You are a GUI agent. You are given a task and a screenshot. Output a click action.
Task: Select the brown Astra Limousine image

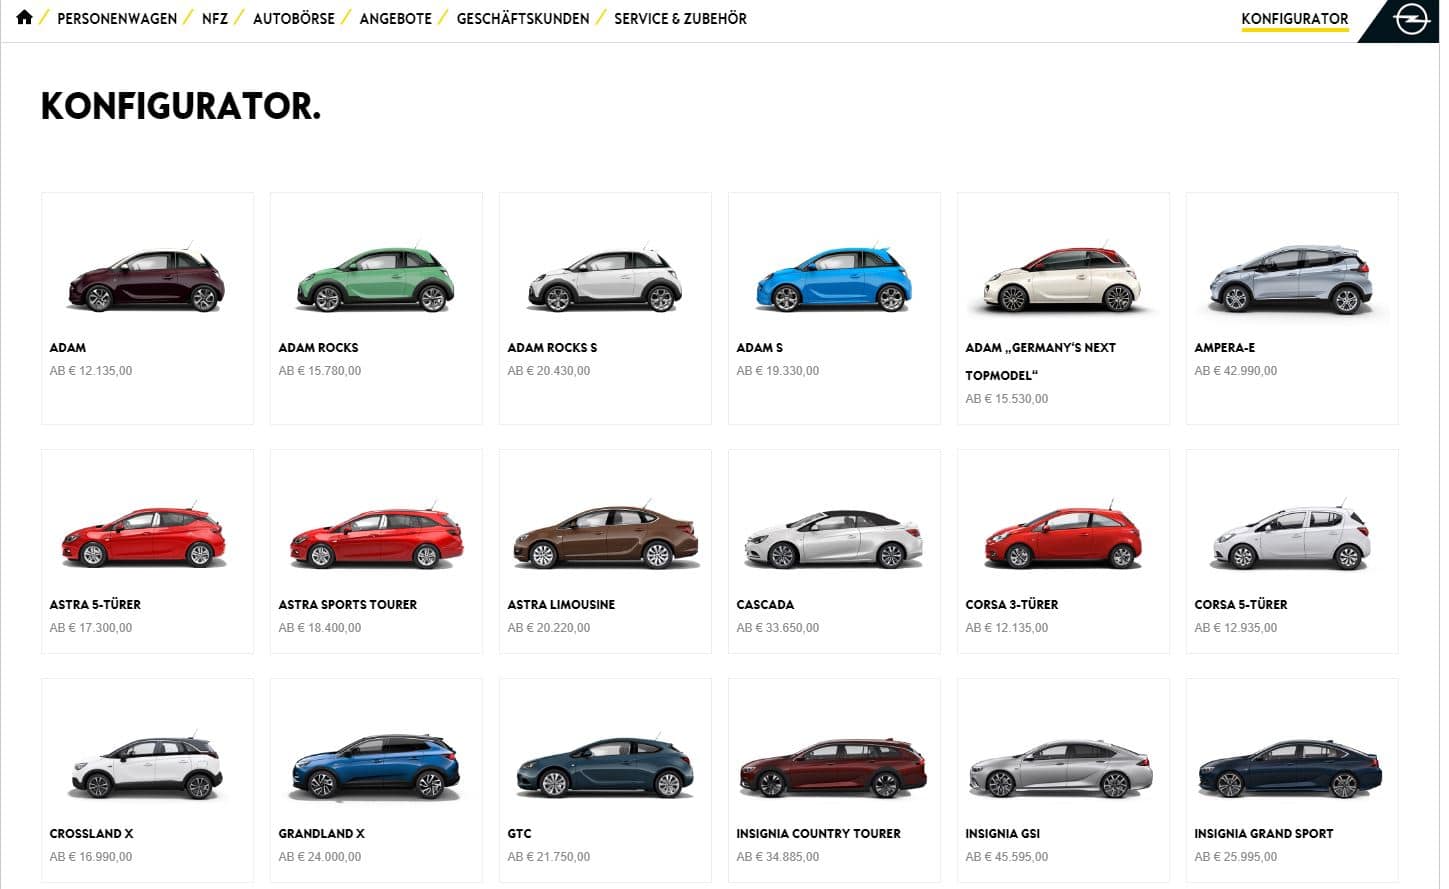[606, 537]
